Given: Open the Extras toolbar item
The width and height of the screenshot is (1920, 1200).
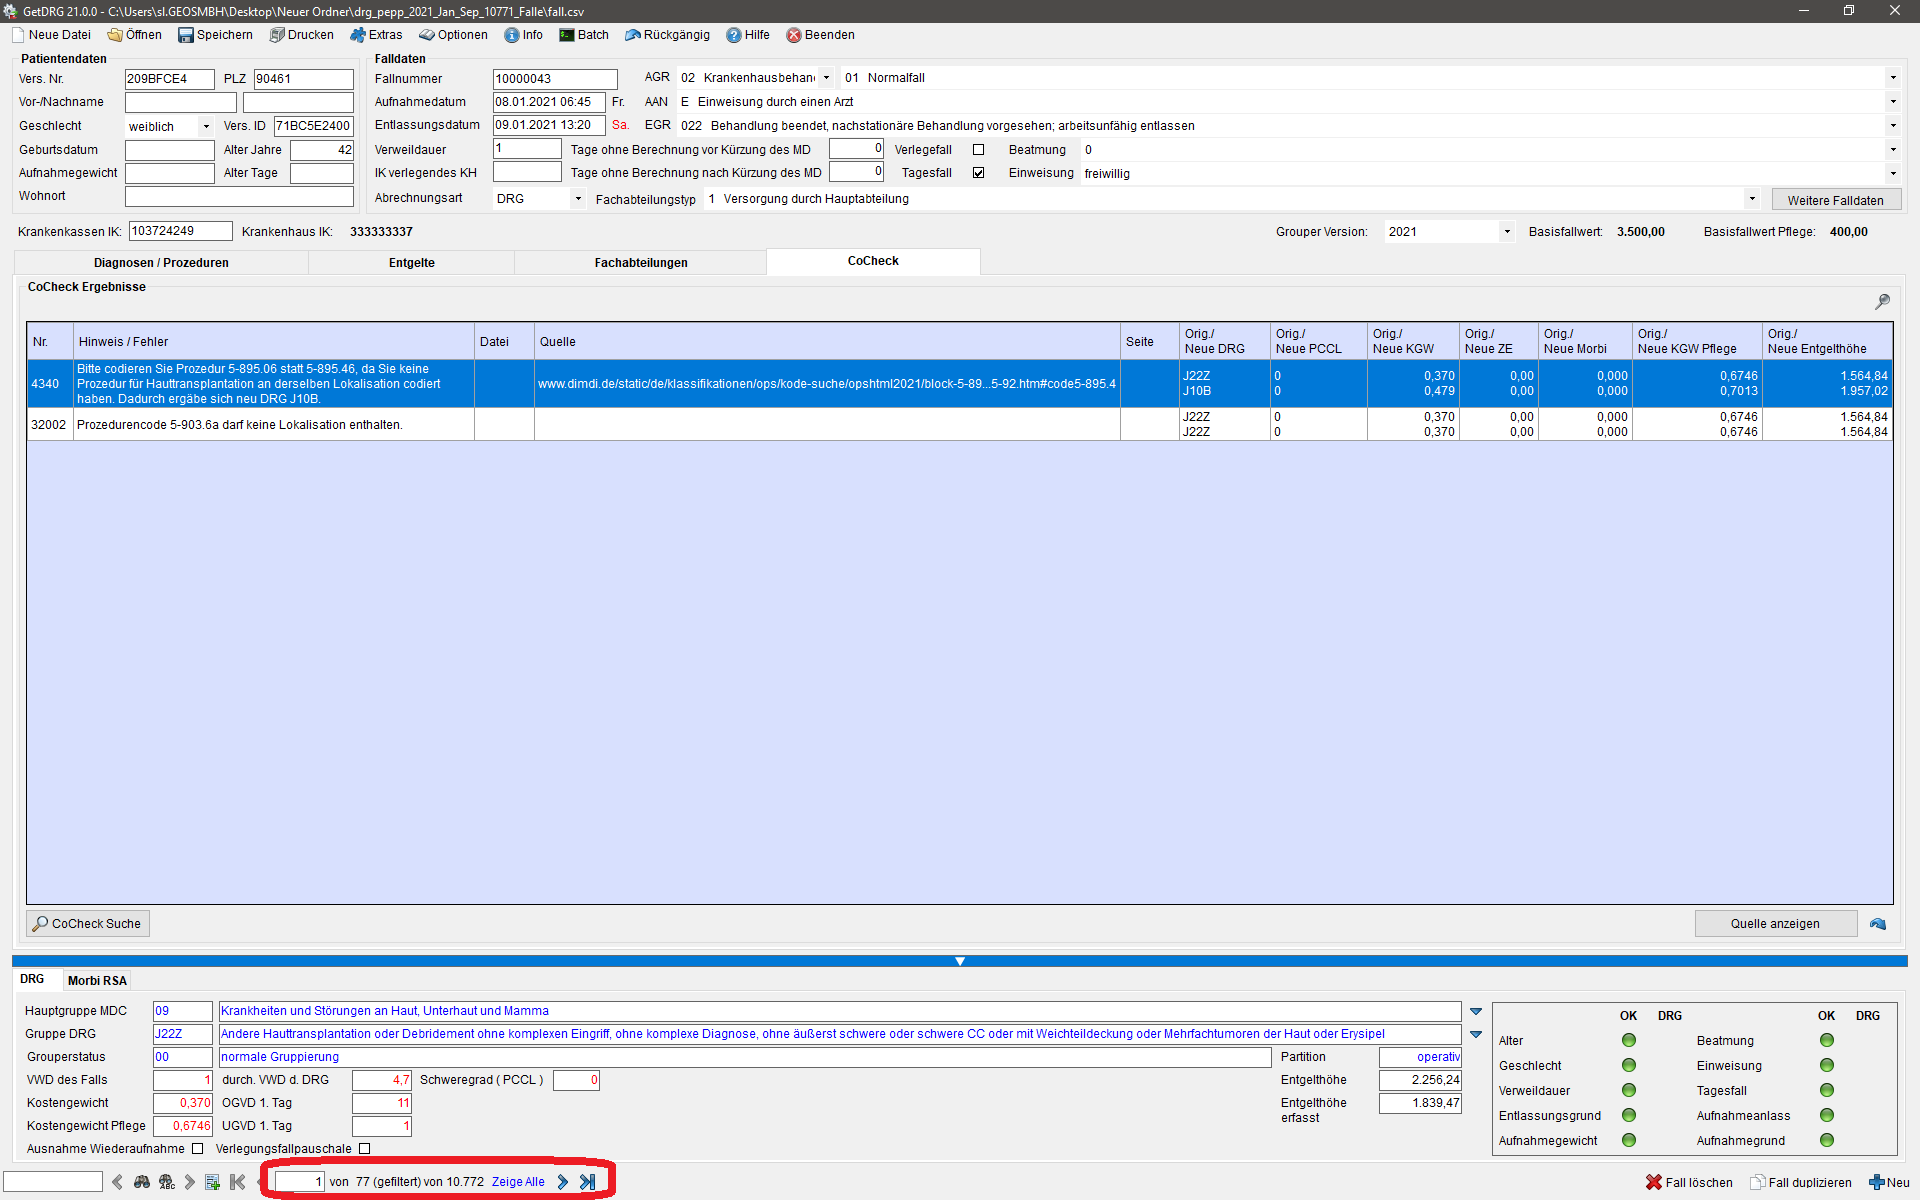Looking at the screenshot, I should click(x=376, y=35).
